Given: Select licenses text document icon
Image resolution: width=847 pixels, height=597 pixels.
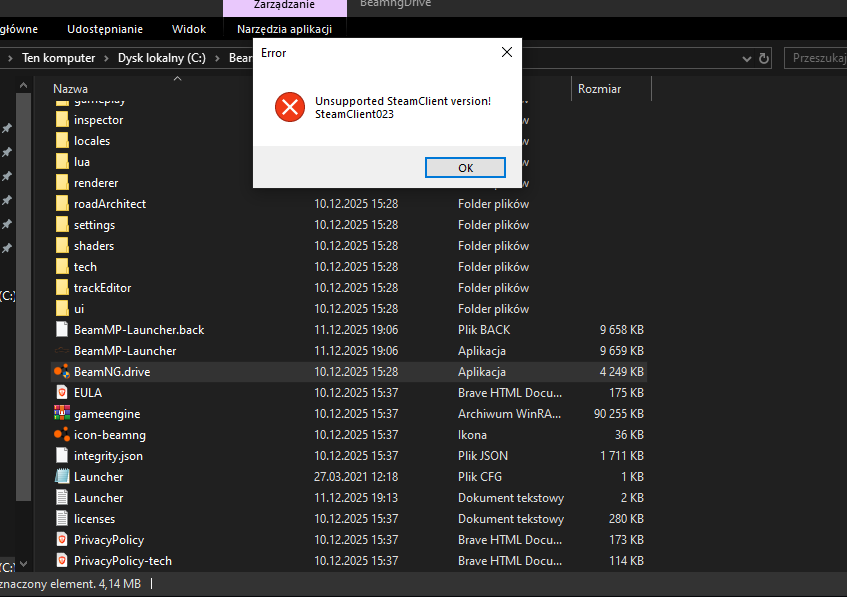Looking at the screenshot, I should (62, 519).
